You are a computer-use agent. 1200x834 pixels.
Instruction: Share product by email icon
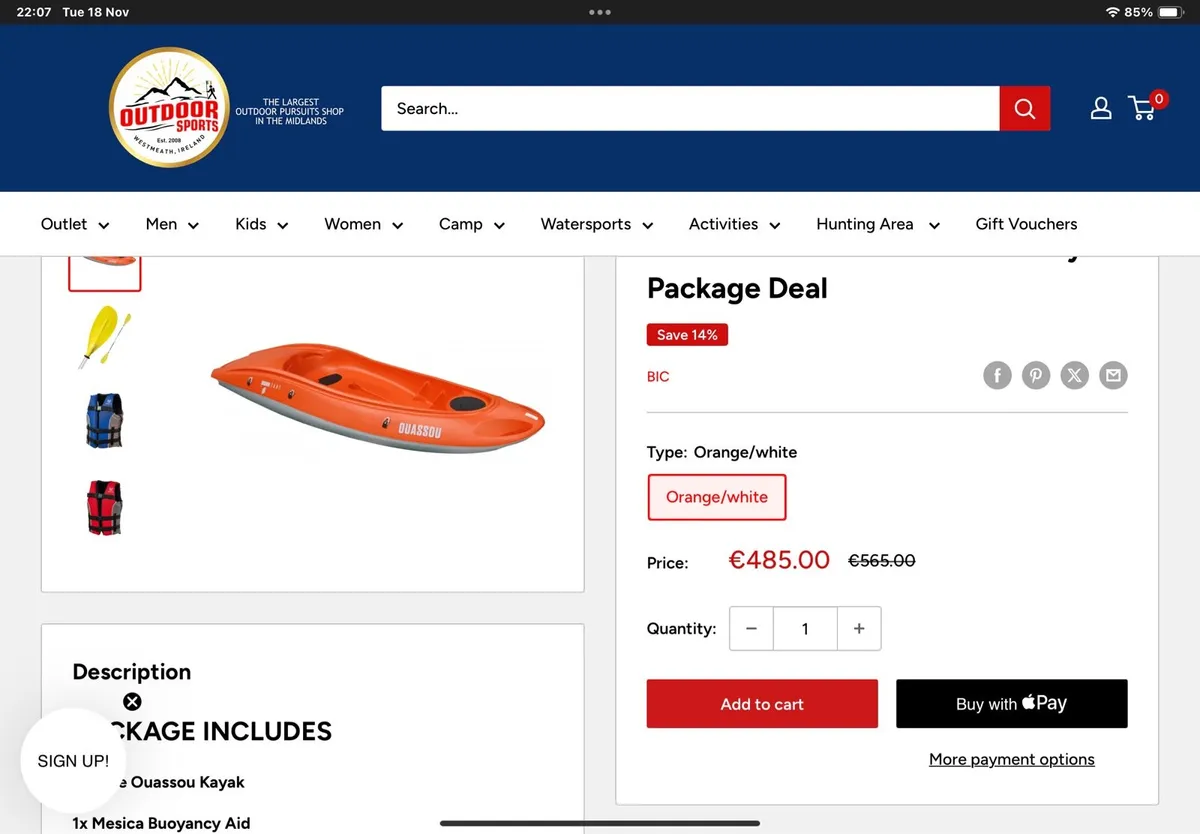pos(1113,375)
